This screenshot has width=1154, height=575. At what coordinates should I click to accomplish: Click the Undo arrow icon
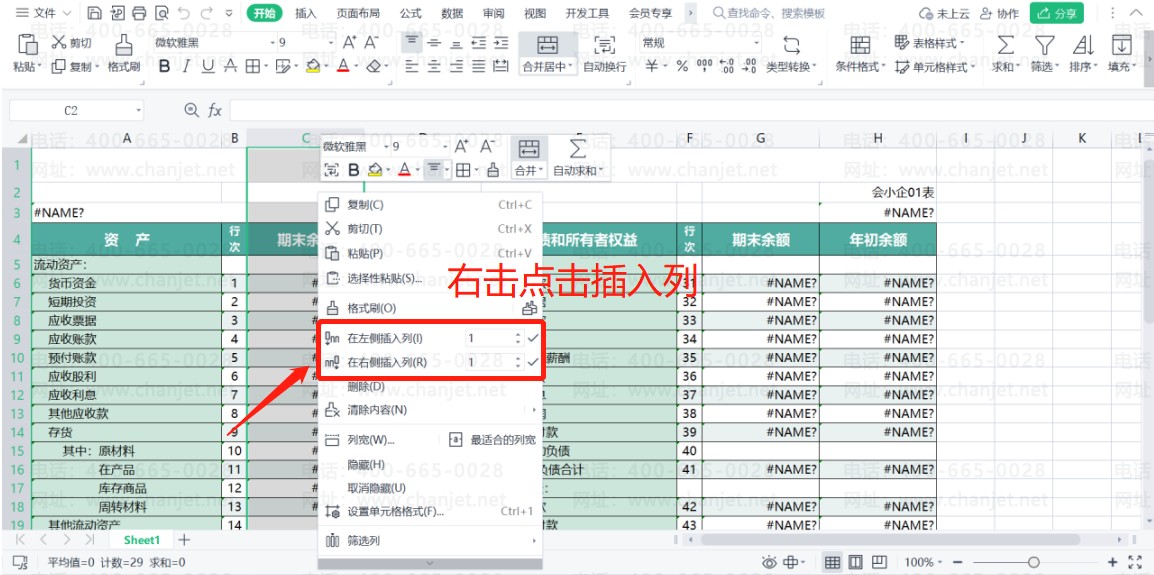coord(184,13)
